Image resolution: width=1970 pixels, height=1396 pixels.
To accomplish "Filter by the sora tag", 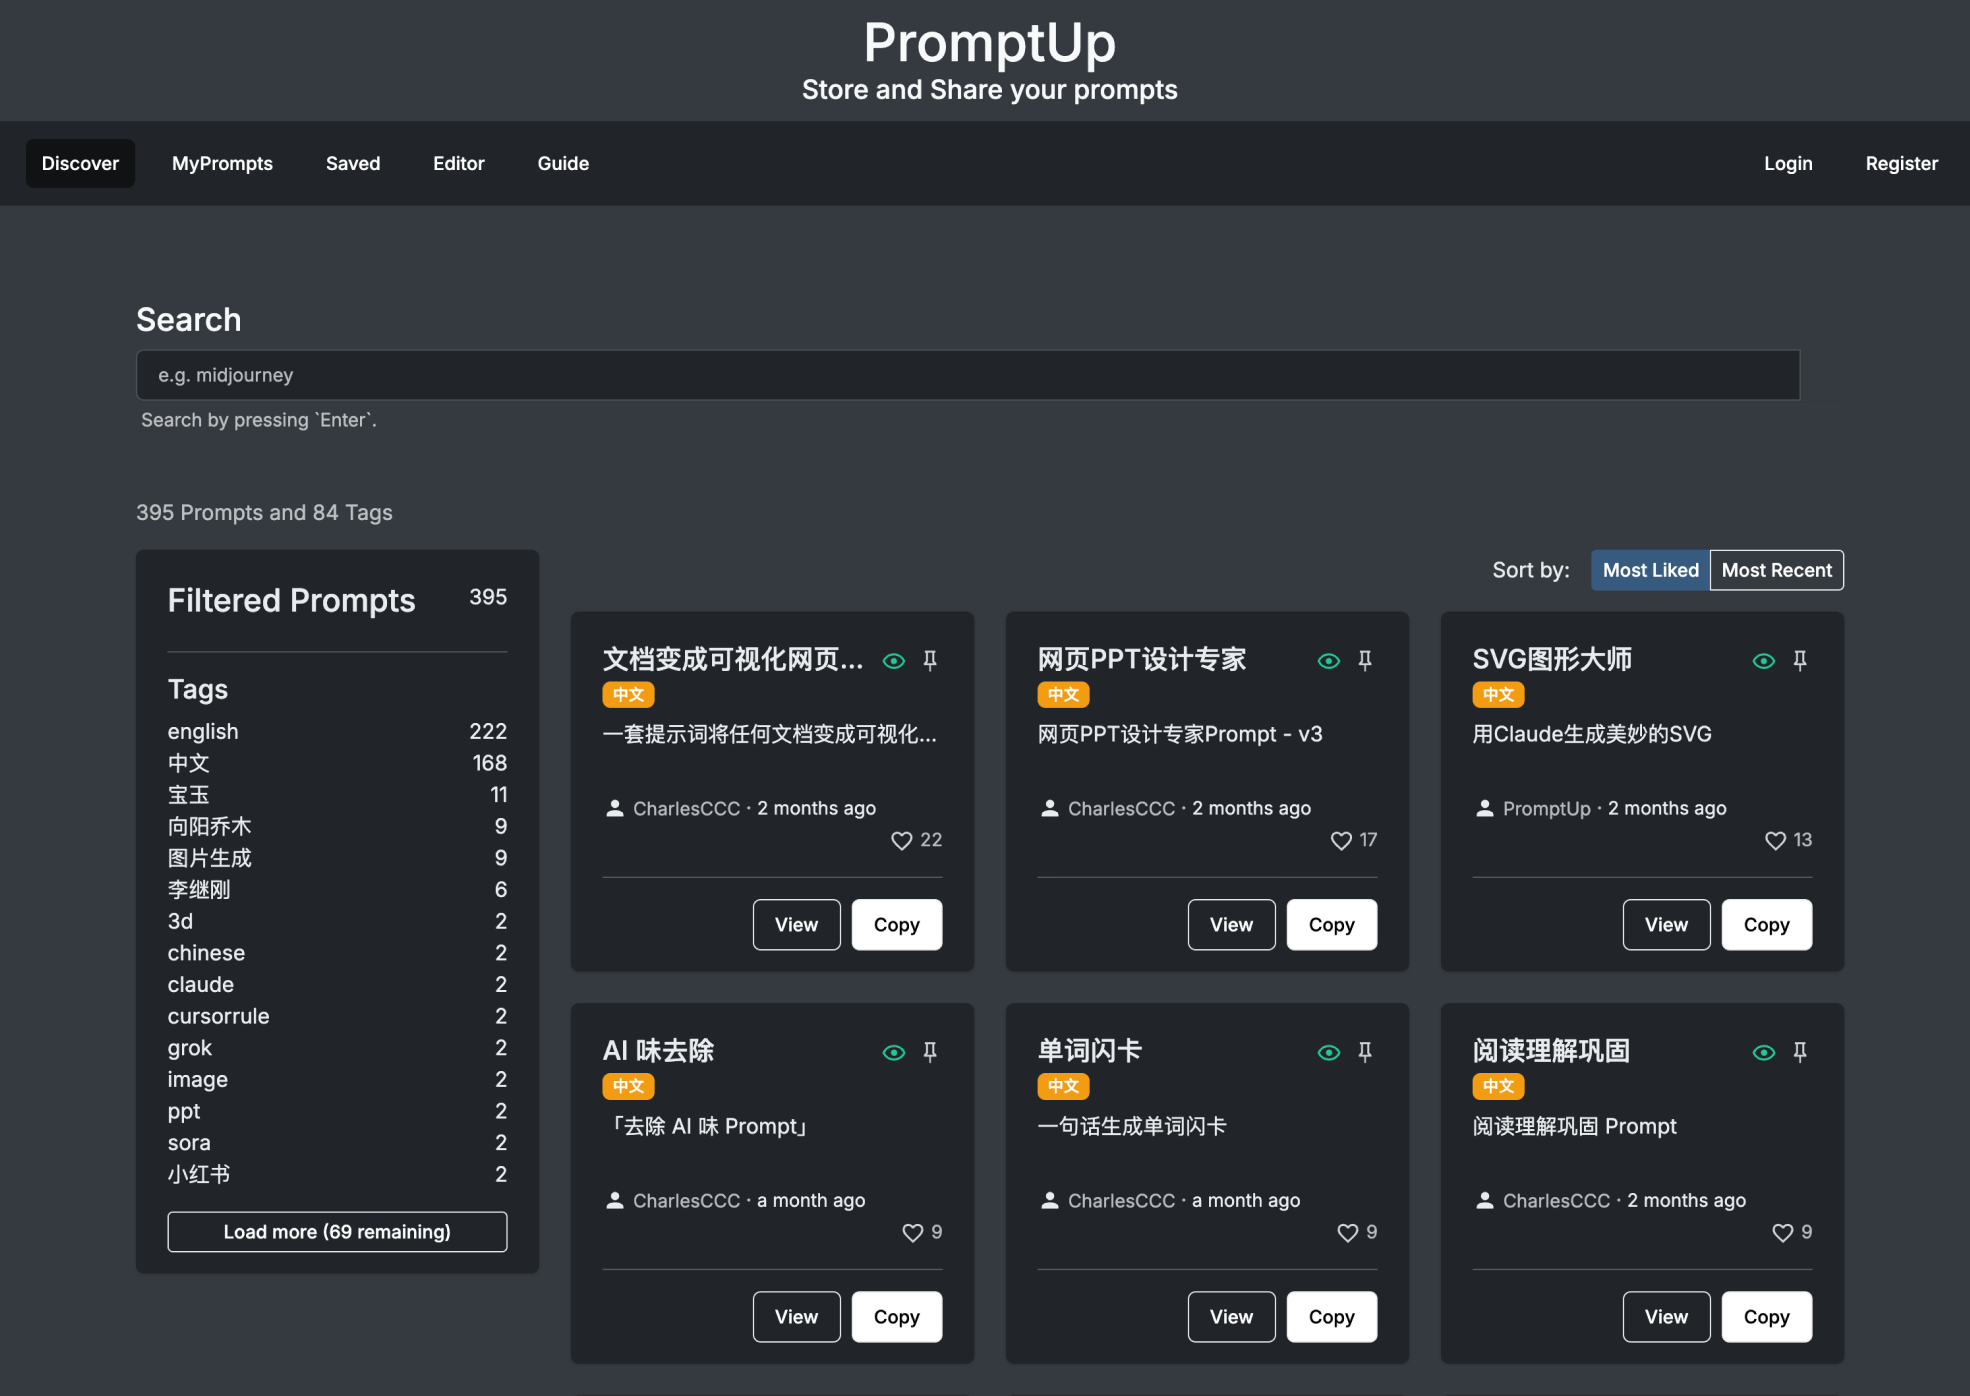I will (337, 1143).
